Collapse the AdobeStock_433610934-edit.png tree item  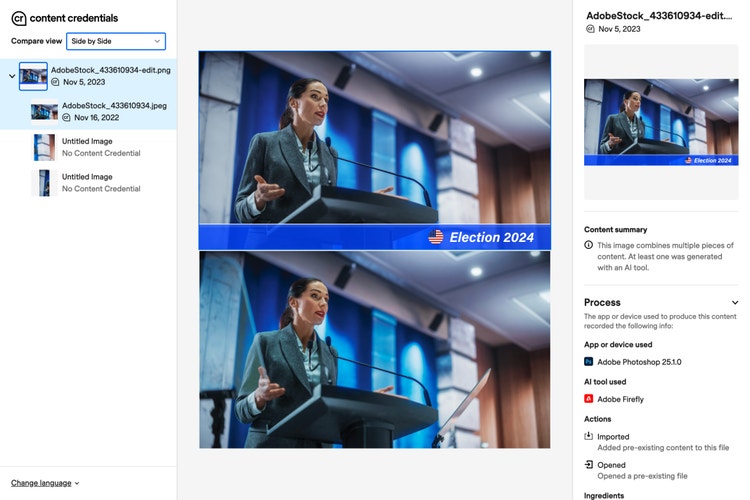click(10, 76)
